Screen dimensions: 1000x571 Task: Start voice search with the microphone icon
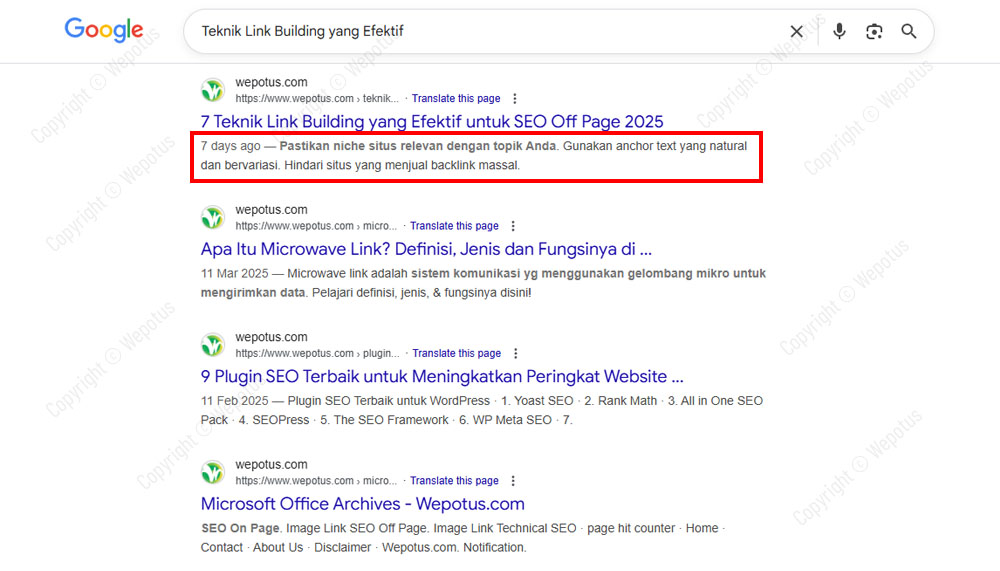tap(839, 32)
